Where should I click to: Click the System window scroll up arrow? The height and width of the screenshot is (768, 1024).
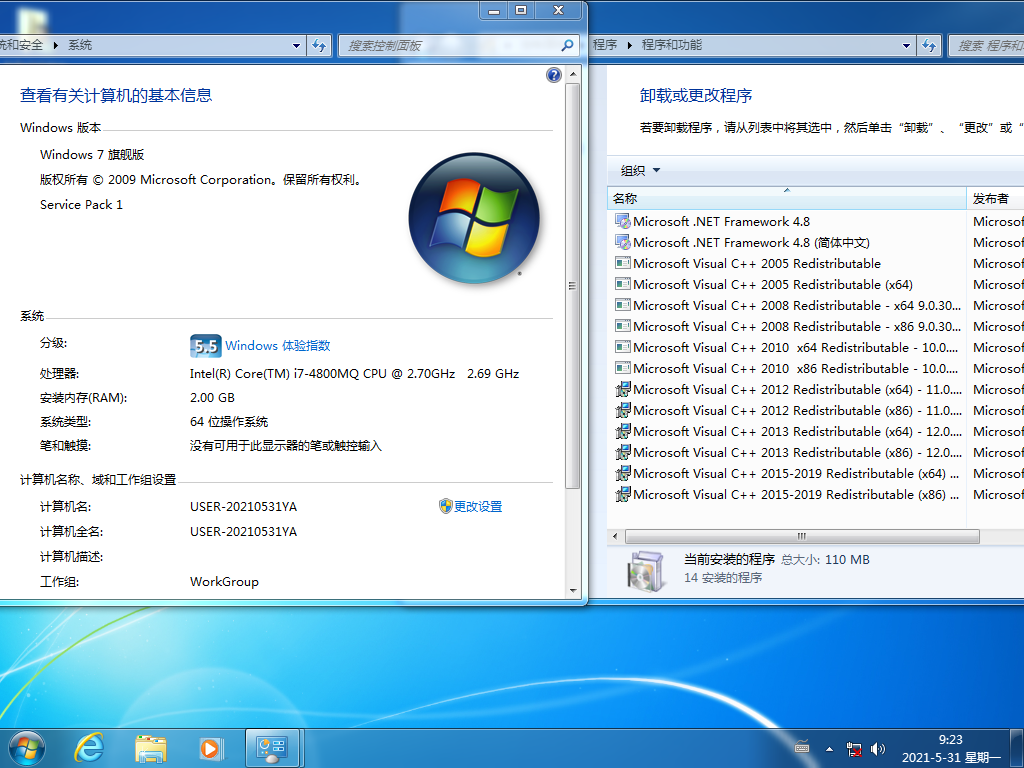[x=573, y=74]
